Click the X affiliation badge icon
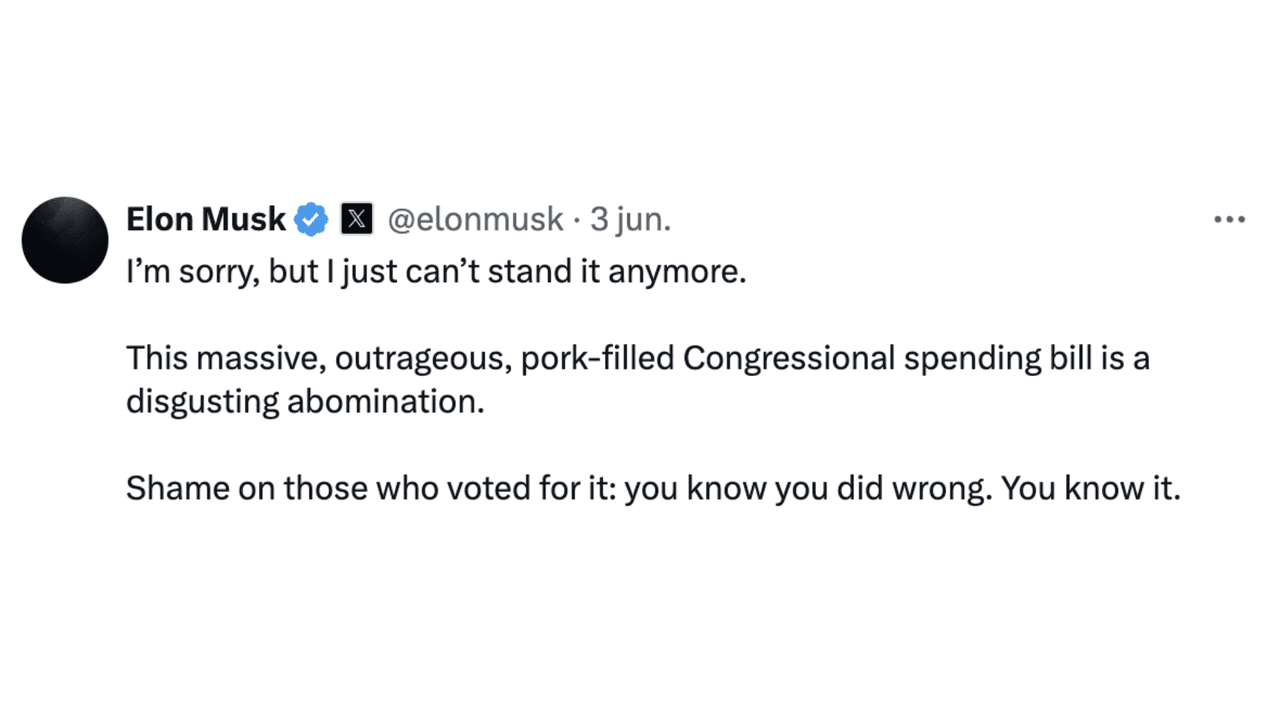The height and width of the screenshot is (720, 1280). click(356, 219)
